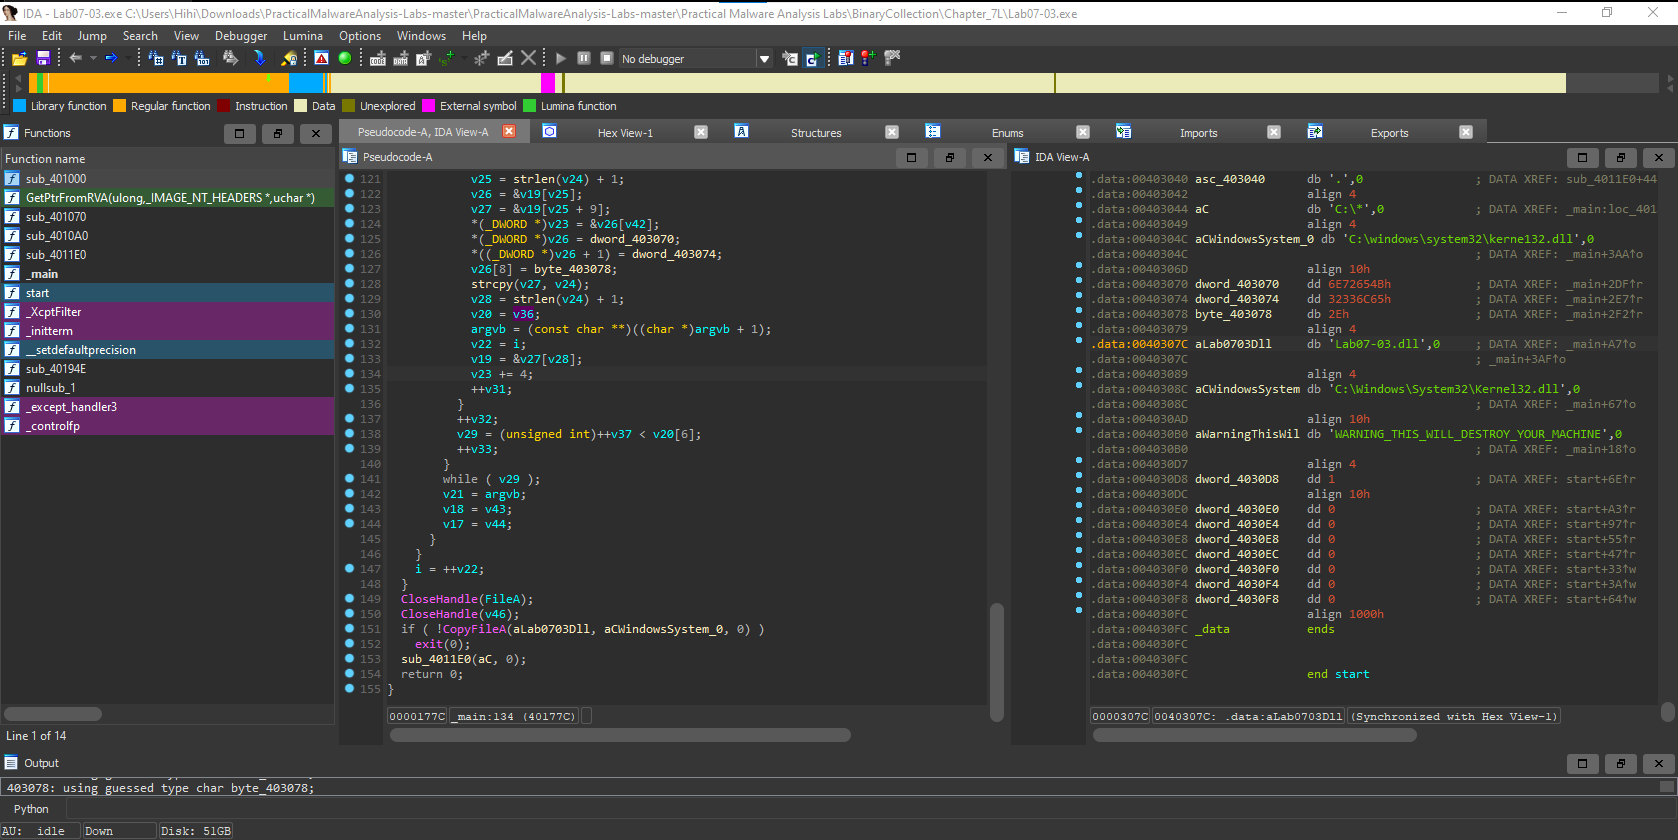The height and width of the screenshot is (840, 1678).
Task: Open the No debugger dropdown
Action: (764, 59)
